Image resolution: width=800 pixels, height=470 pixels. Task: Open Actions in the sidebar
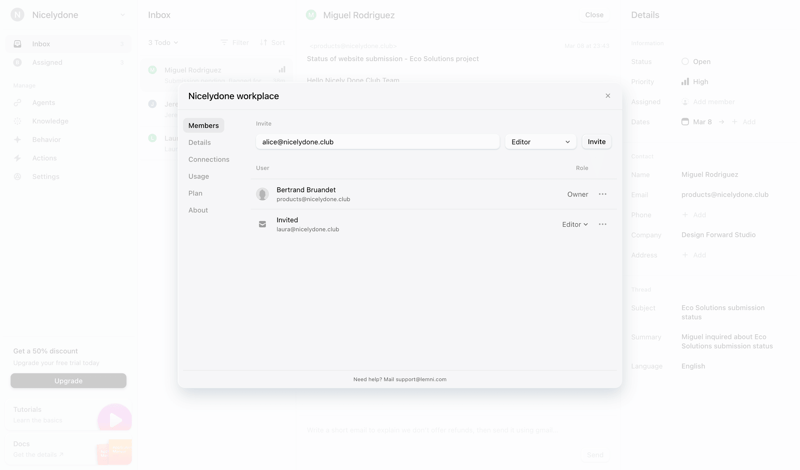tap(68, 158)
